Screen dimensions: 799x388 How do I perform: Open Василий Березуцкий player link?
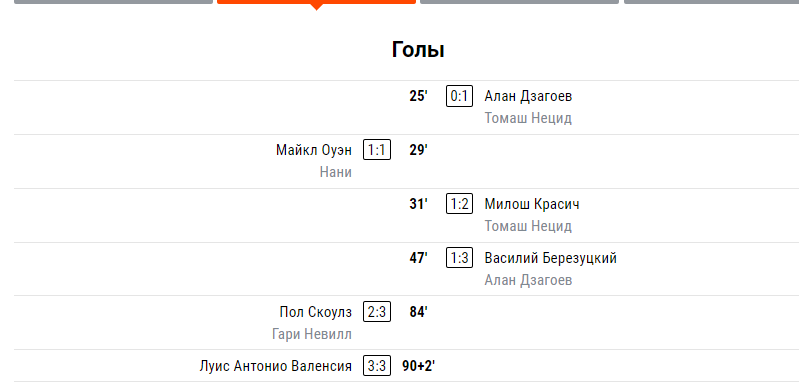[x=550, y=258]
